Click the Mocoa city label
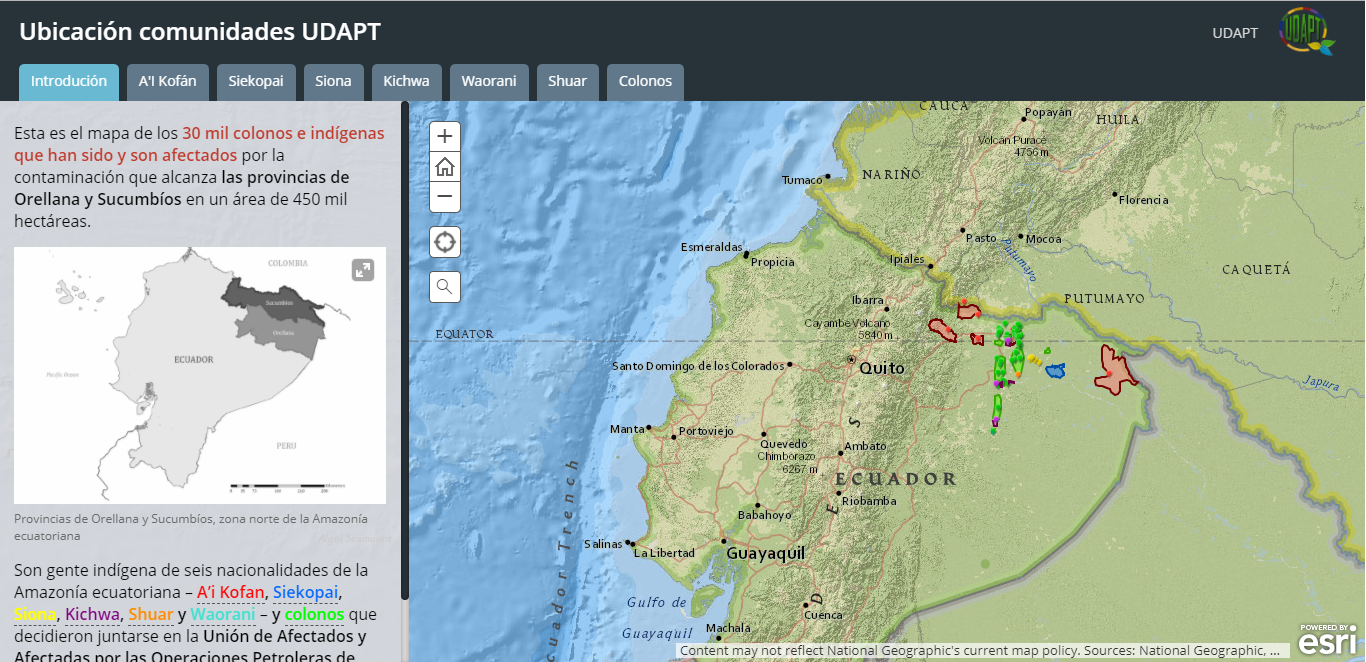This screenshot has width=1366, height=662. click(x=1043, y=239)
